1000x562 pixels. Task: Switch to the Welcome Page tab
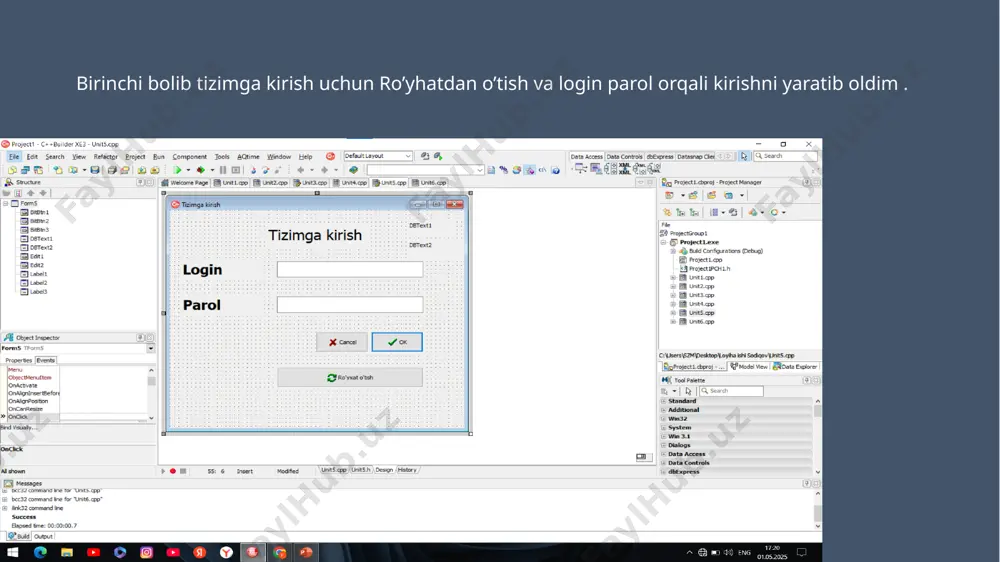(x=186, y=182)
